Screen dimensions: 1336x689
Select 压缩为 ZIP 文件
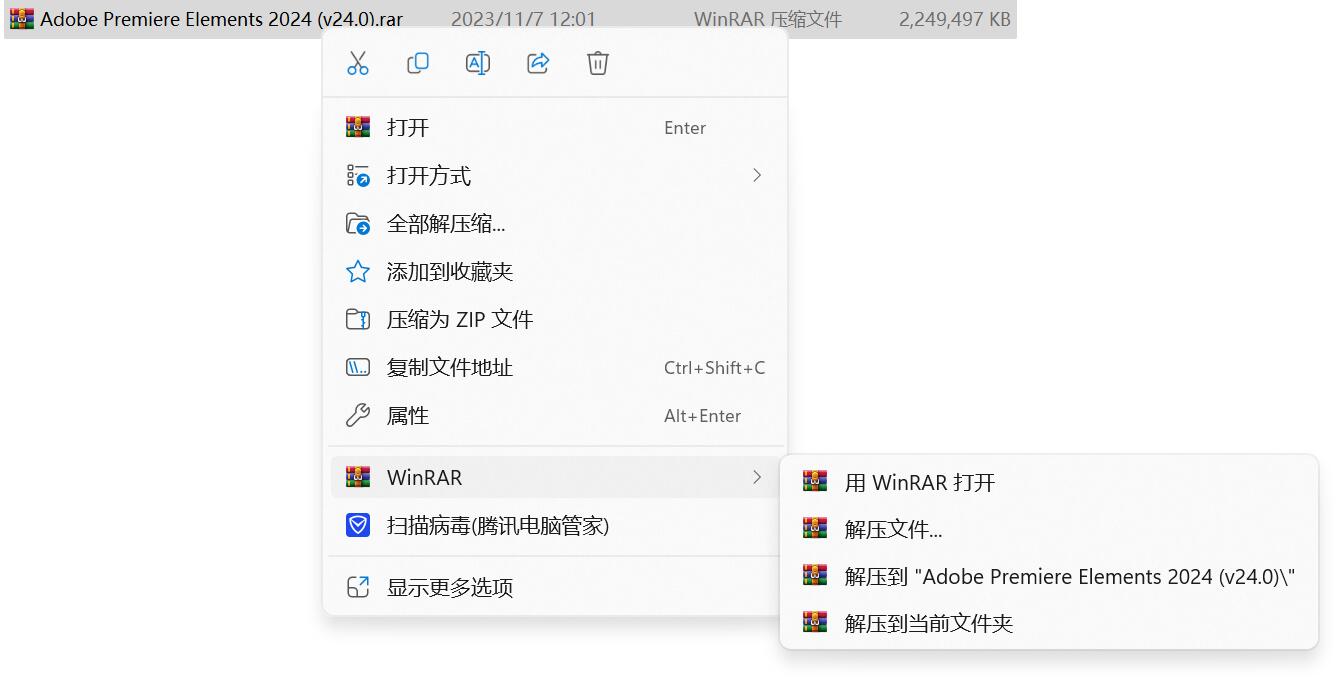point(459,319)
